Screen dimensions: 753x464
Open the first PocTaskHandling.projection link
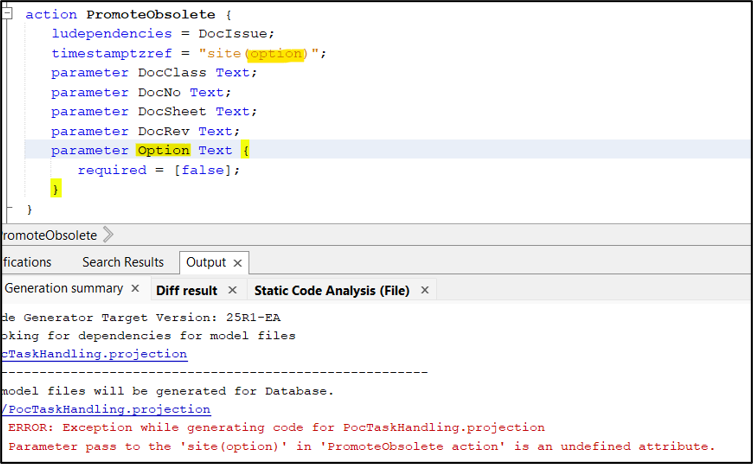coord(93,354)
